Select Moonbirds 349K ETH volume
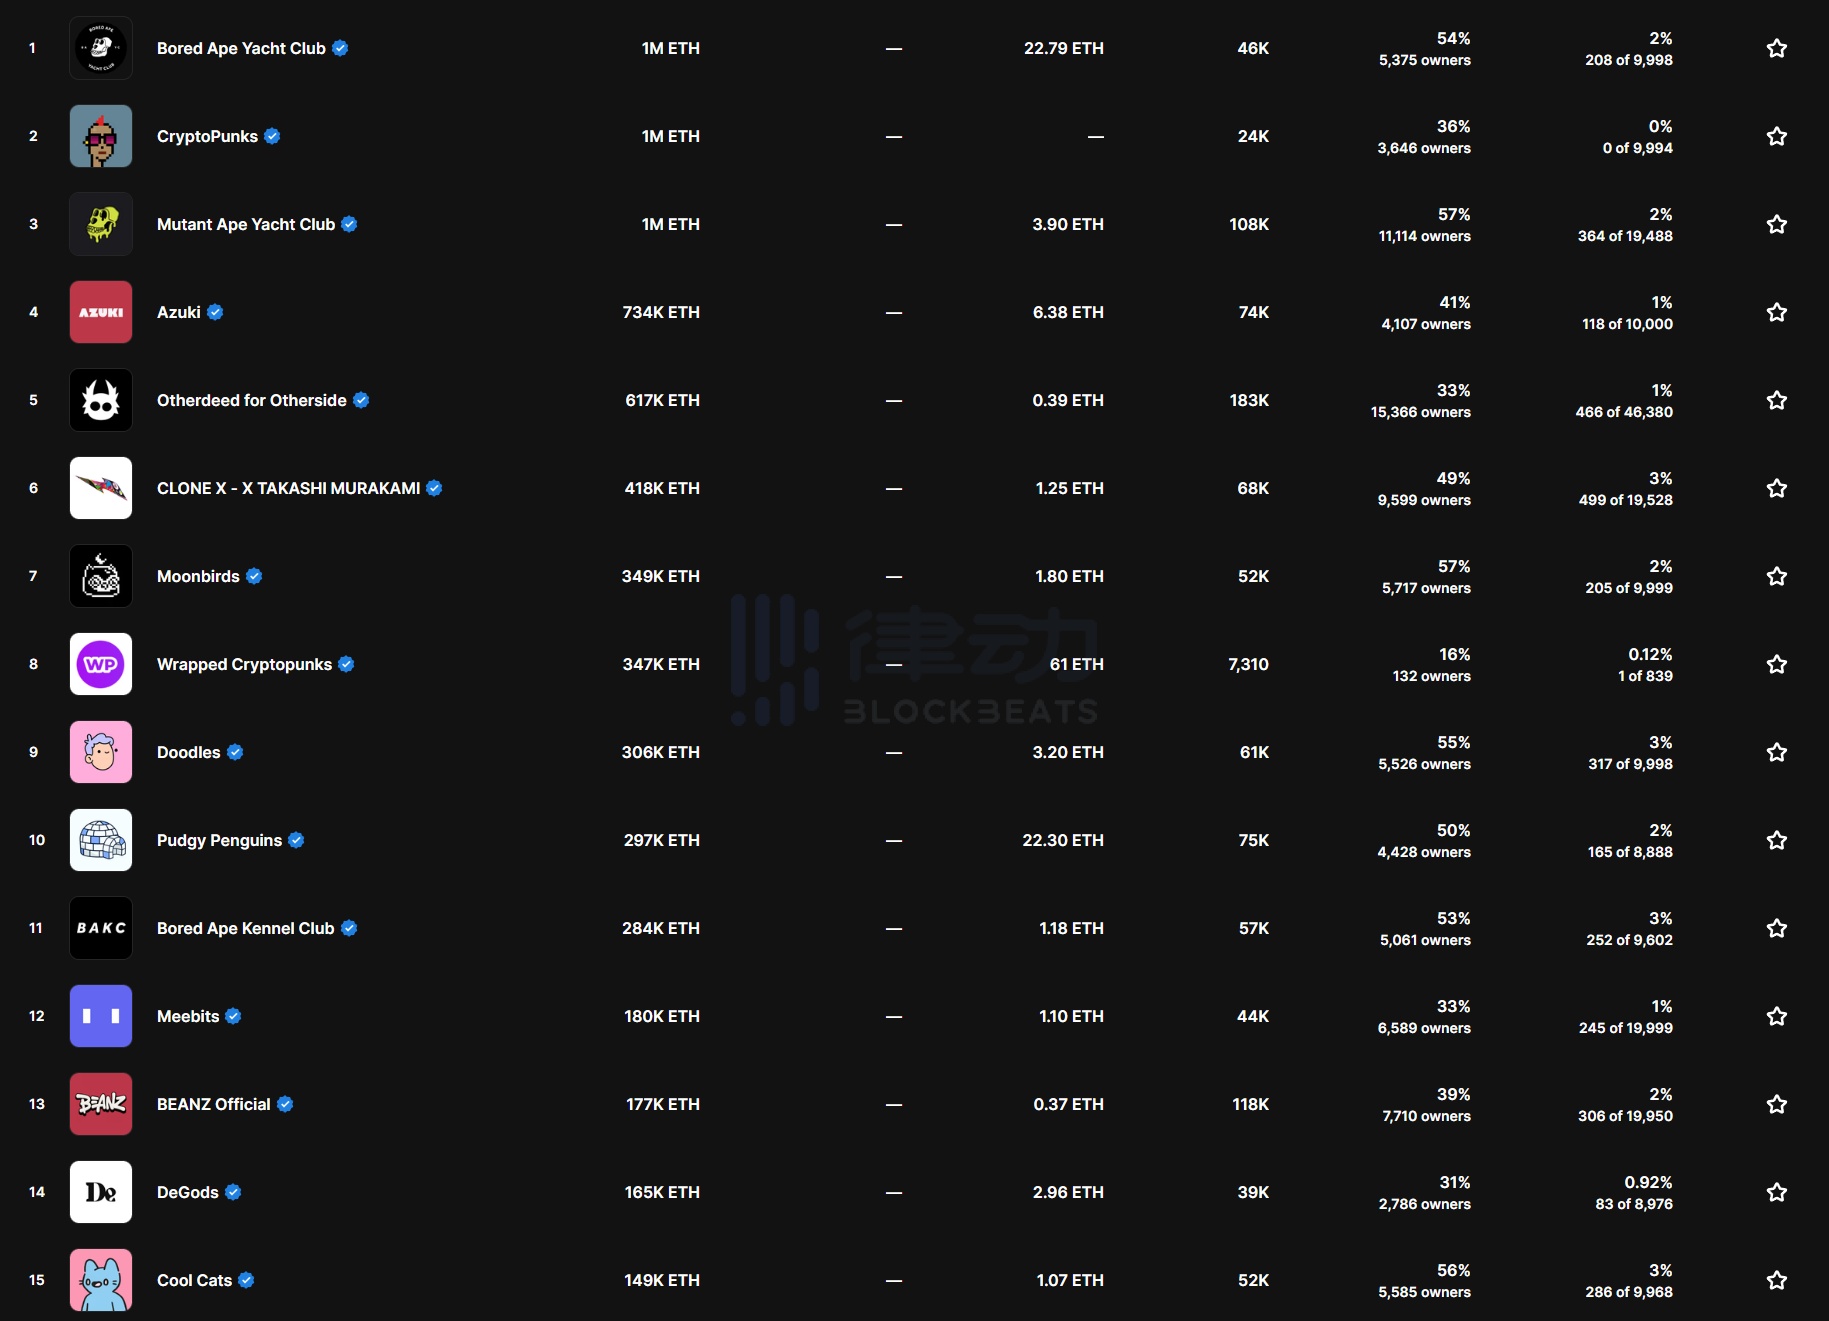Screen dimensions: 1829x1321 661,576
